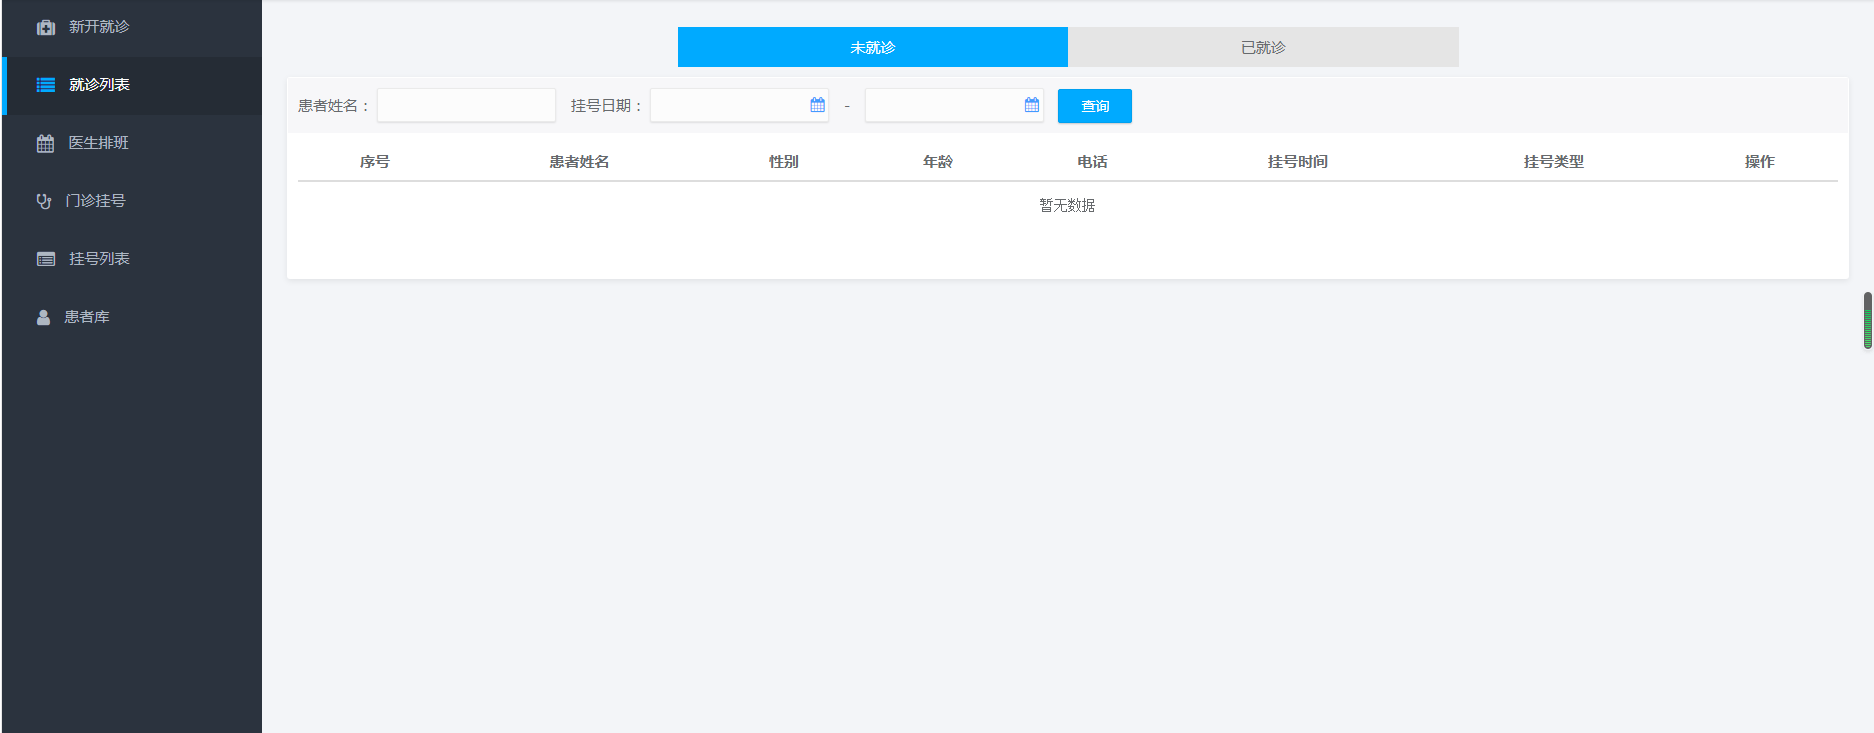Switch to the 已就诊 tab

[x=1263, y=47]
